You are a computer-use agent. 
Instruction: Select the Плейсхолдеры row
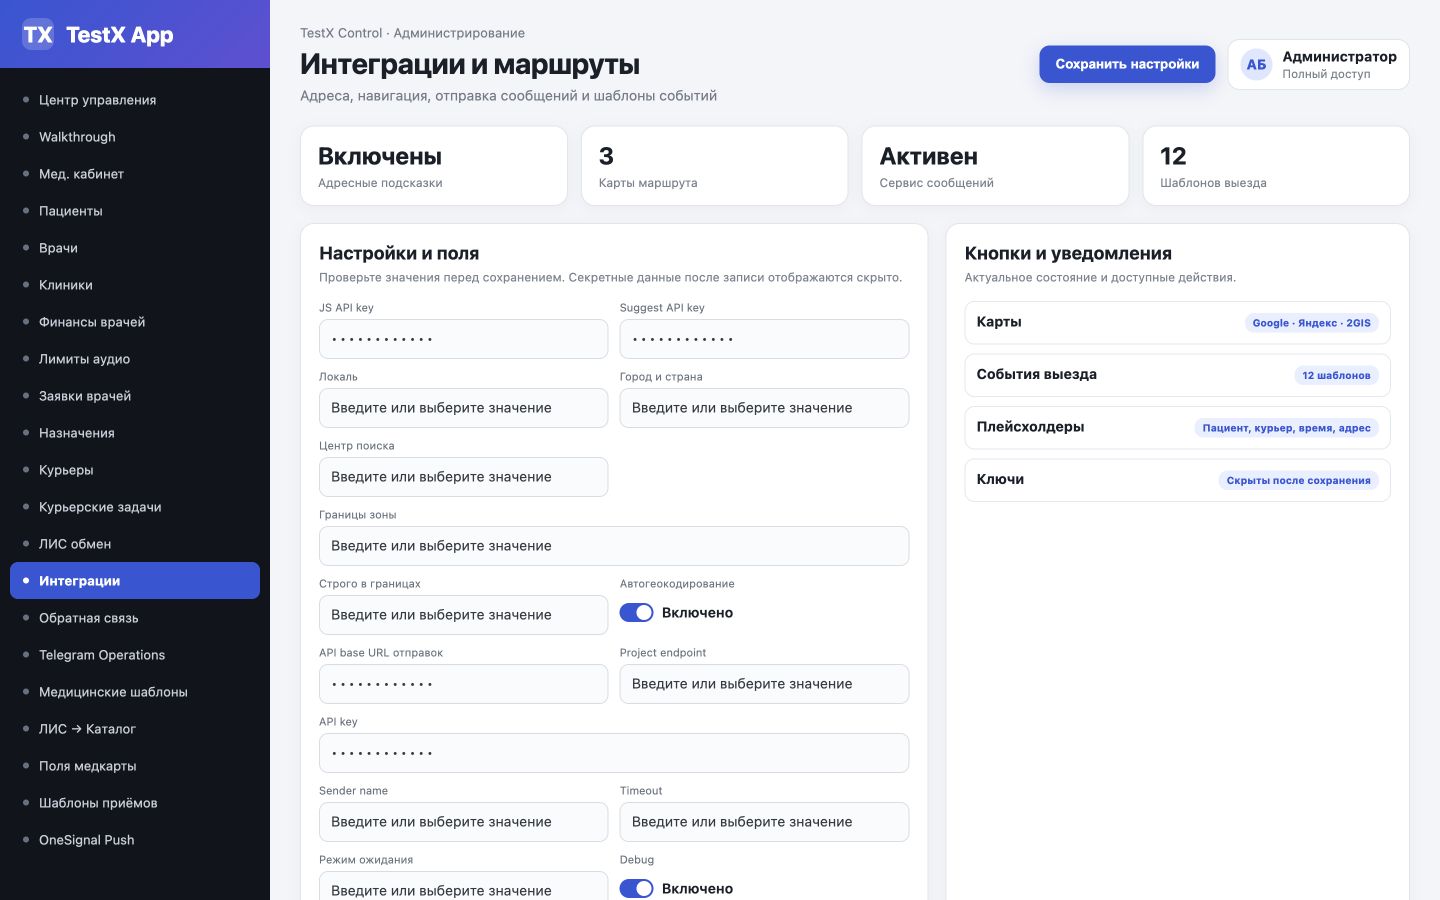1177,428
